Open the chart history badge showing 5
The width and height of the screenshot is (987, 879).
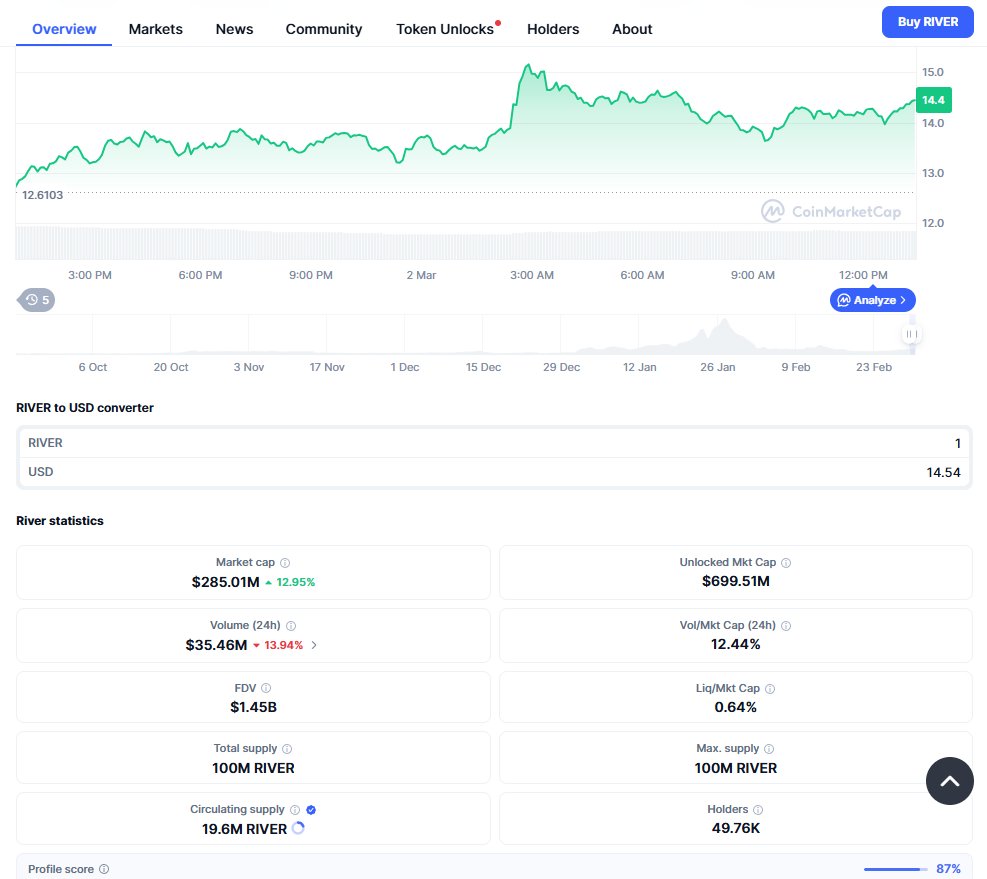[37, 300]
